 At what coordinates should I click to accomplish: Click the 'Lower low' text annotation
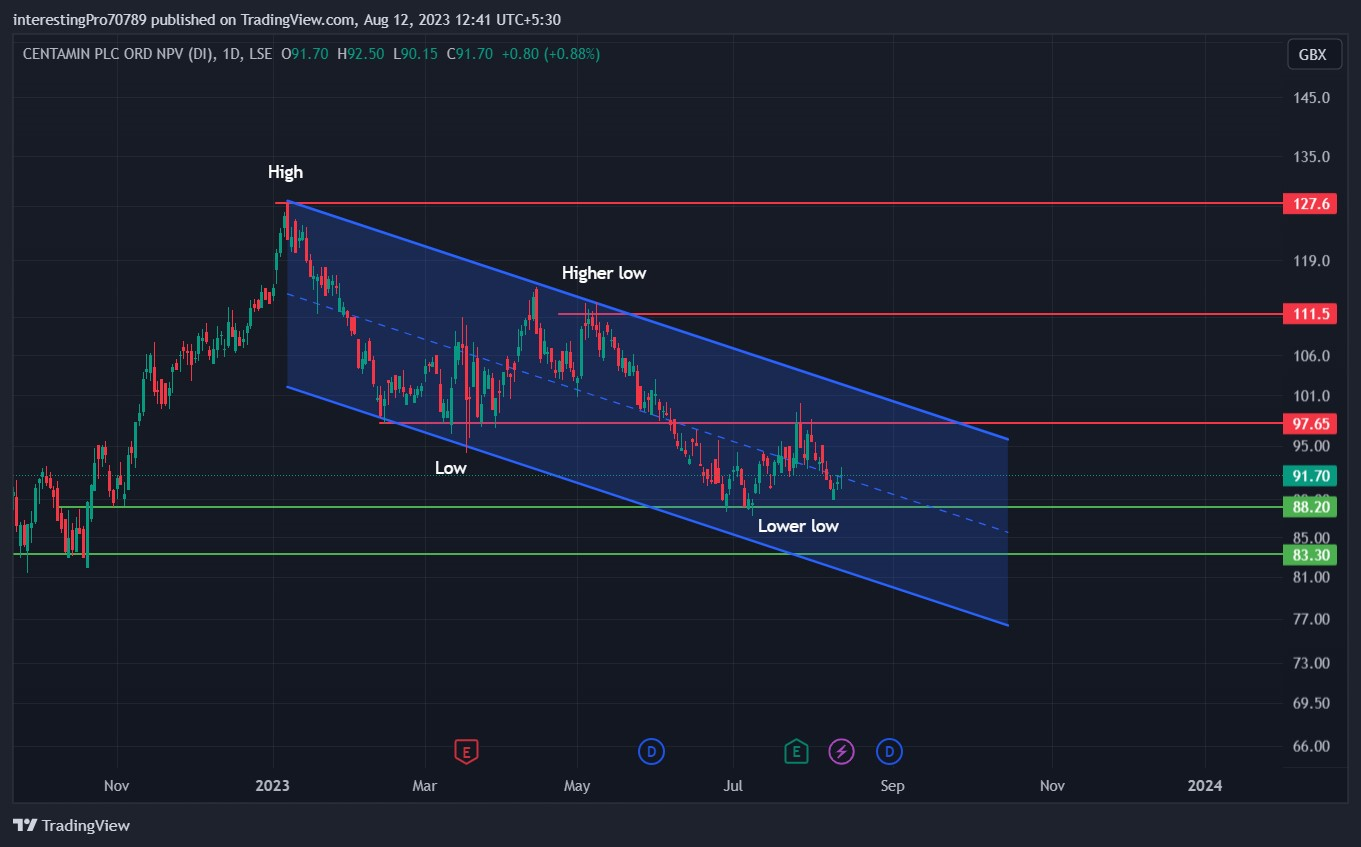pyautogui.click(x=798, y=526)
